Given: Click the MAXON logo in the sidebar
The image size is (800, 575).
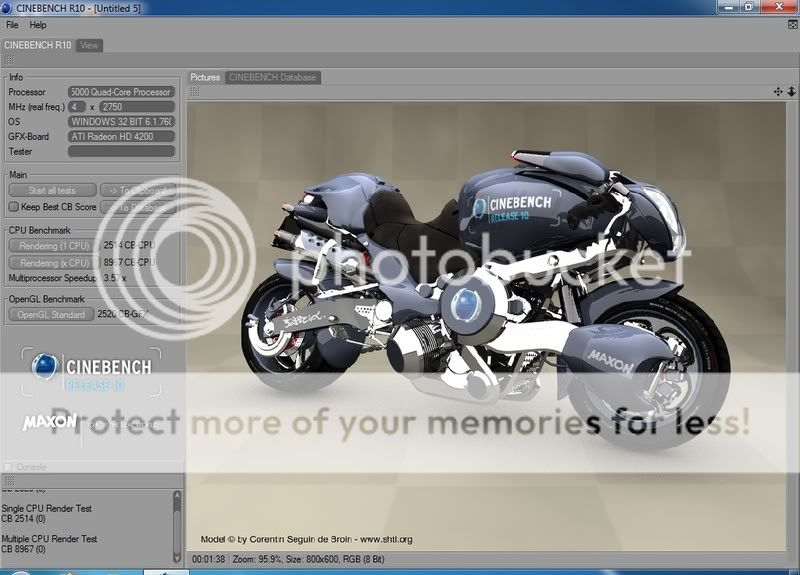Looking at the screenshot, I should [x=49, y=422].
